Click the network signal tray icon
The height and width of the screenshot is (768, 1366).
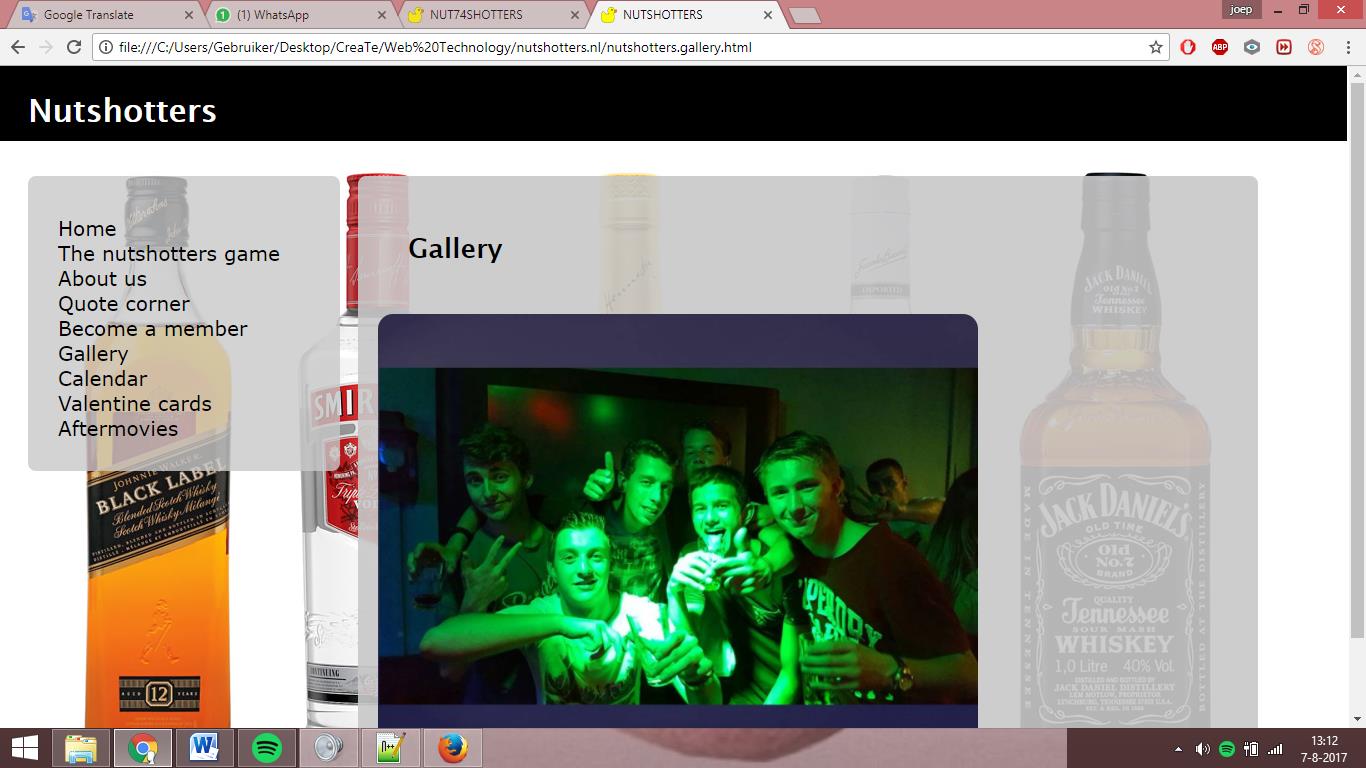point(1275,749)
